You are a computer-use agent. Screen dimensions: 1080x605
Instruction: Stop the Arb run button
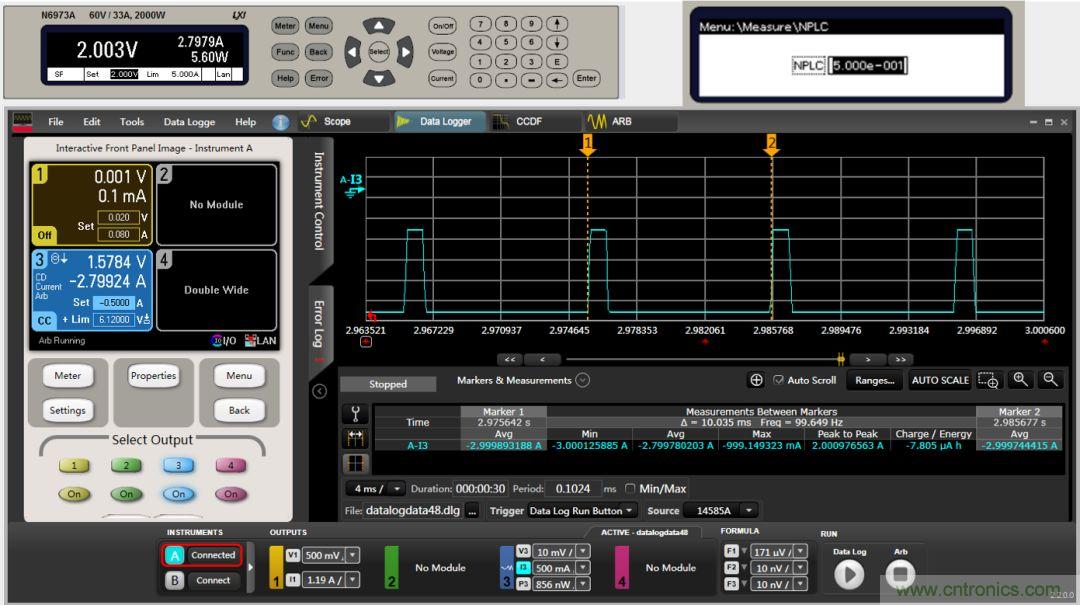(901, 574)
